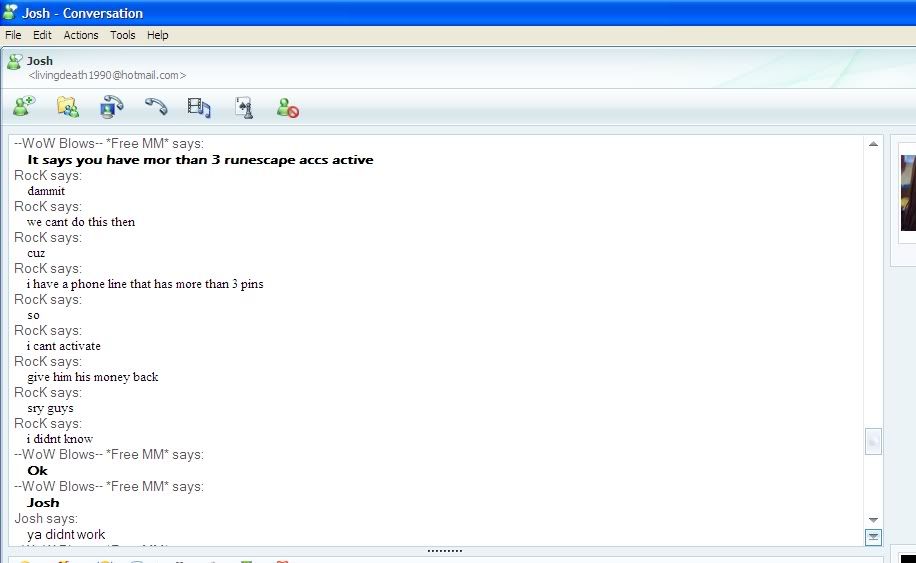Click the message 'dammit'
This screenshot has height=563, width=916.
point(46,191)
